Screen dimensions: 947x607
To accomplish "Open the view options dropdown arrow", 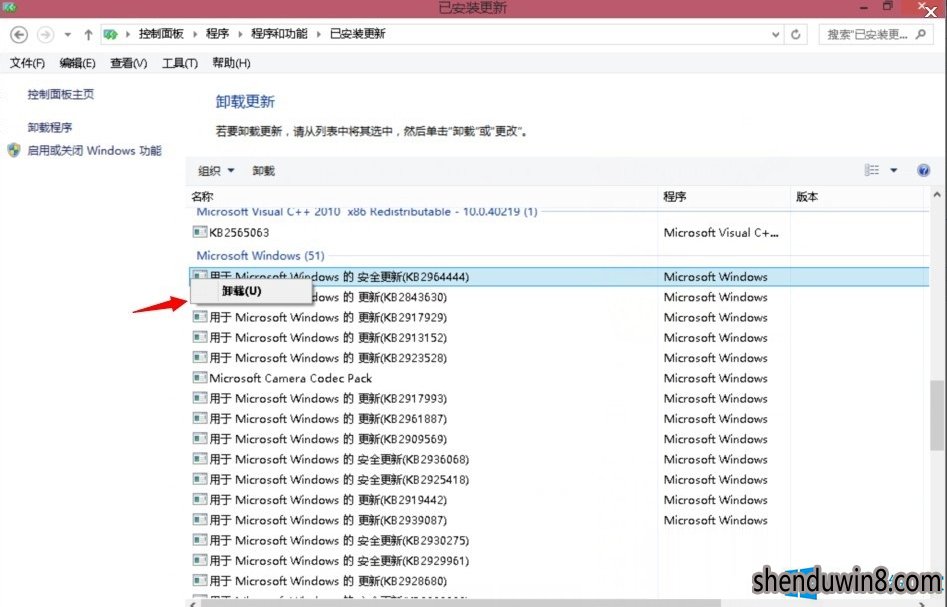I will 894,170.
